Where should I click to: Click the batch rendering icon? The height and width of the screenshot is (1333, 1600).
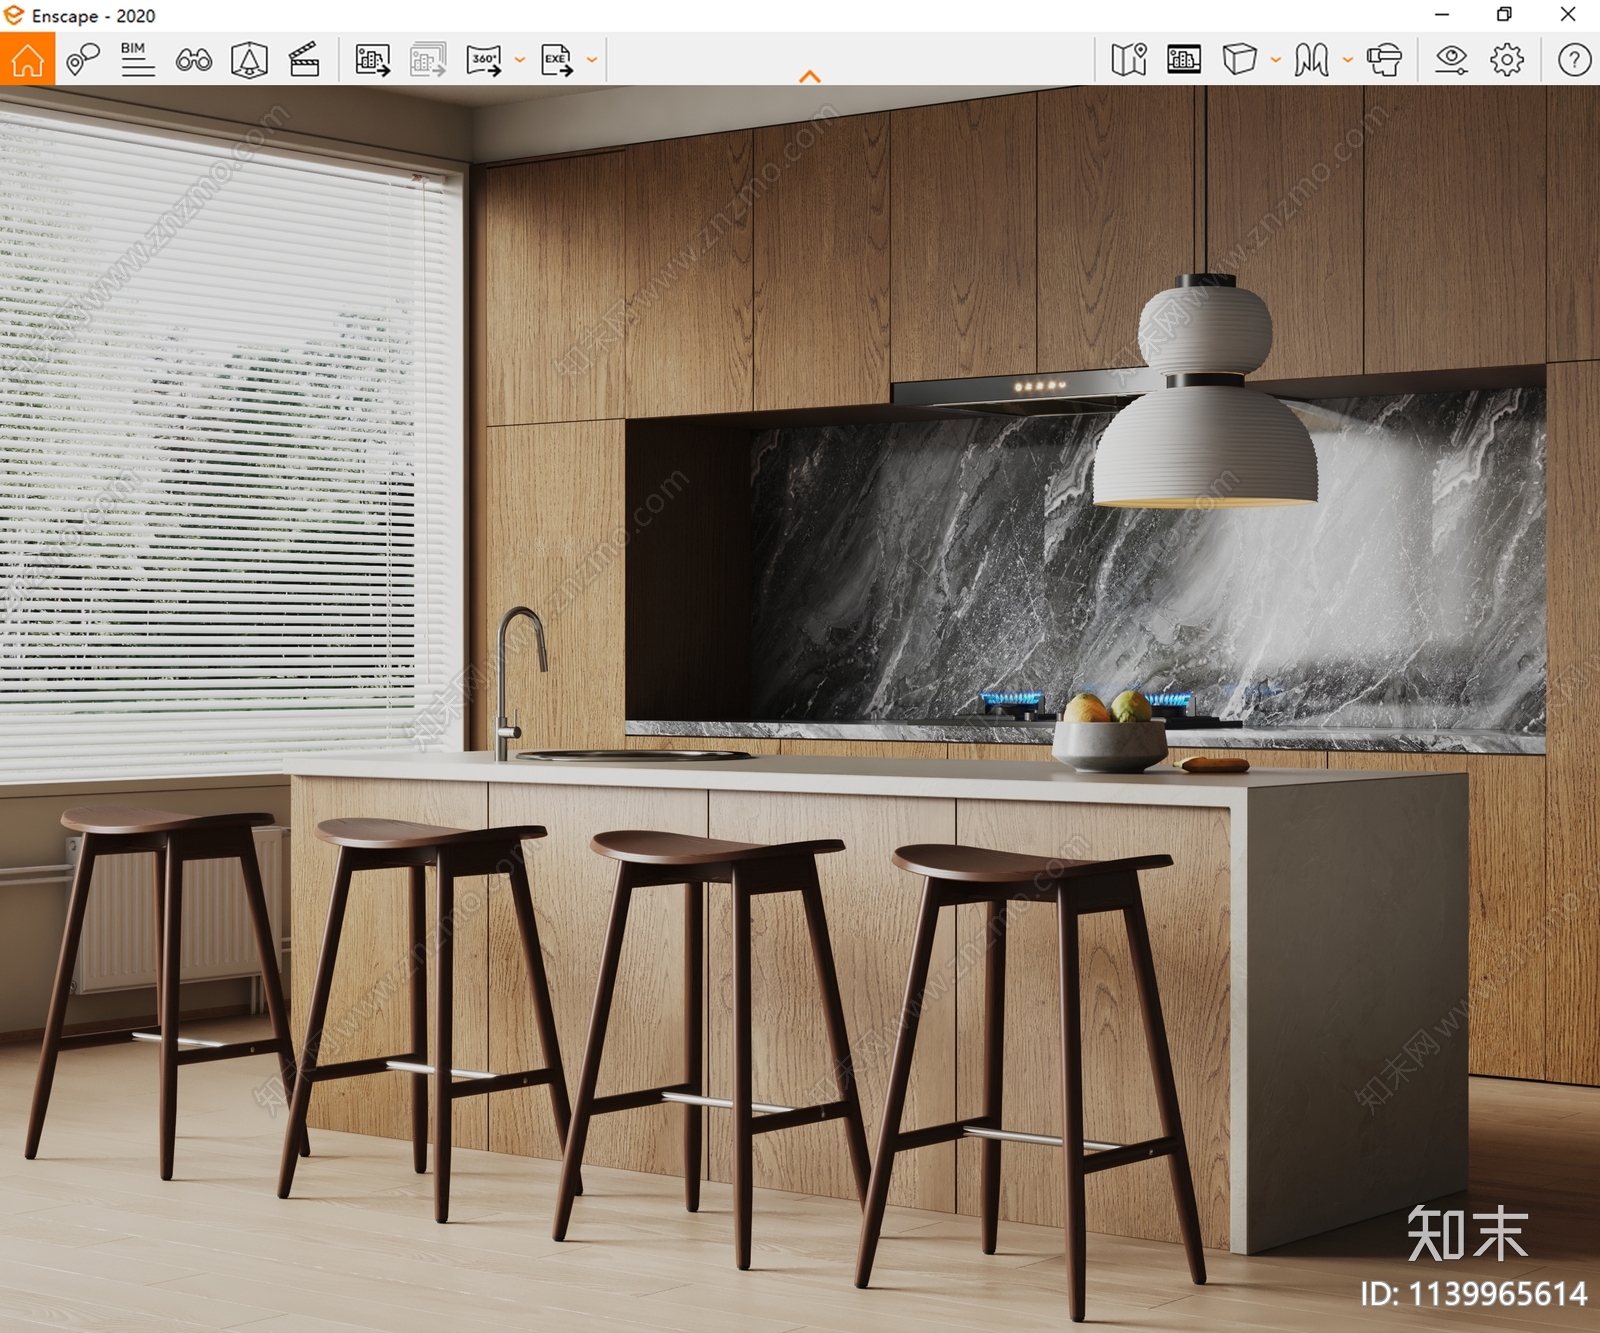428,60
